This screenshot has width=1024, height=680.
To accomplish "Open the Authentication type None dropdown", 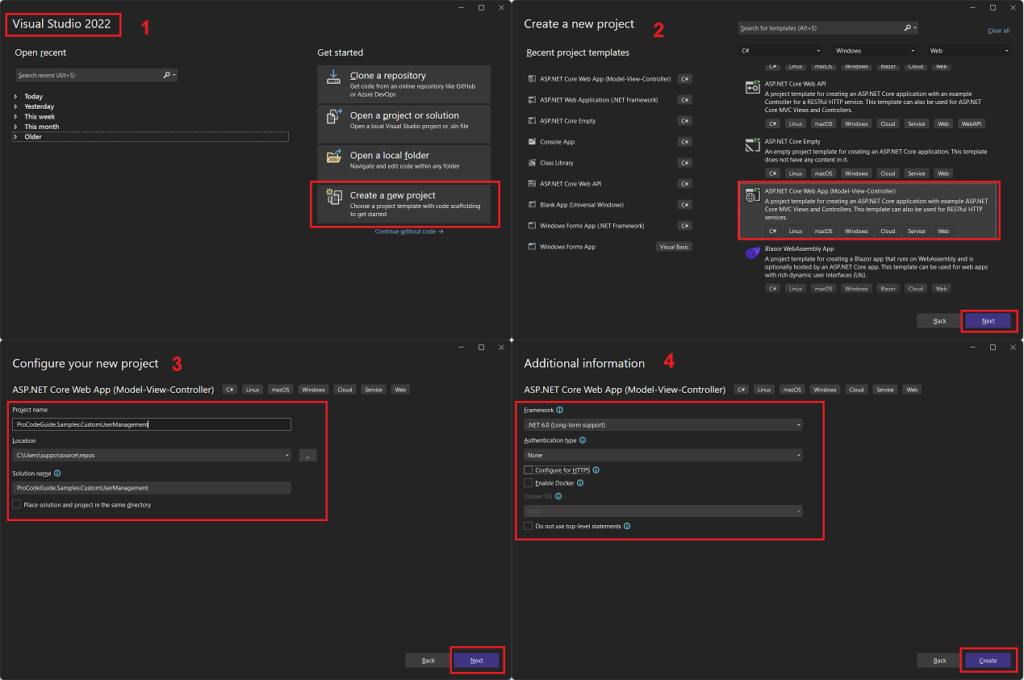I will (664, 455).
